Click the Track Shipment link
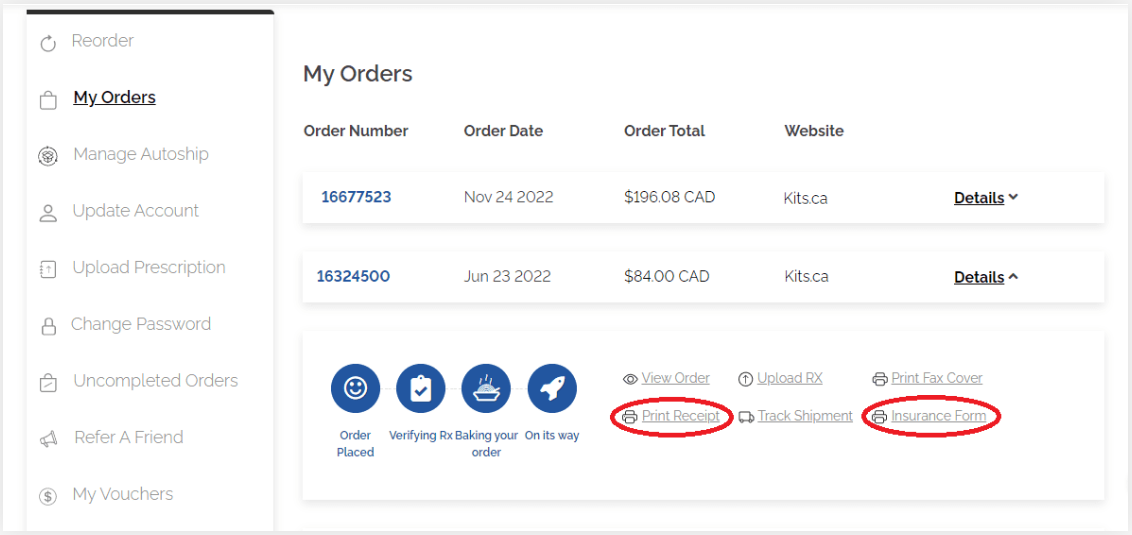The image size is (1132, 535). pos(804,416)
